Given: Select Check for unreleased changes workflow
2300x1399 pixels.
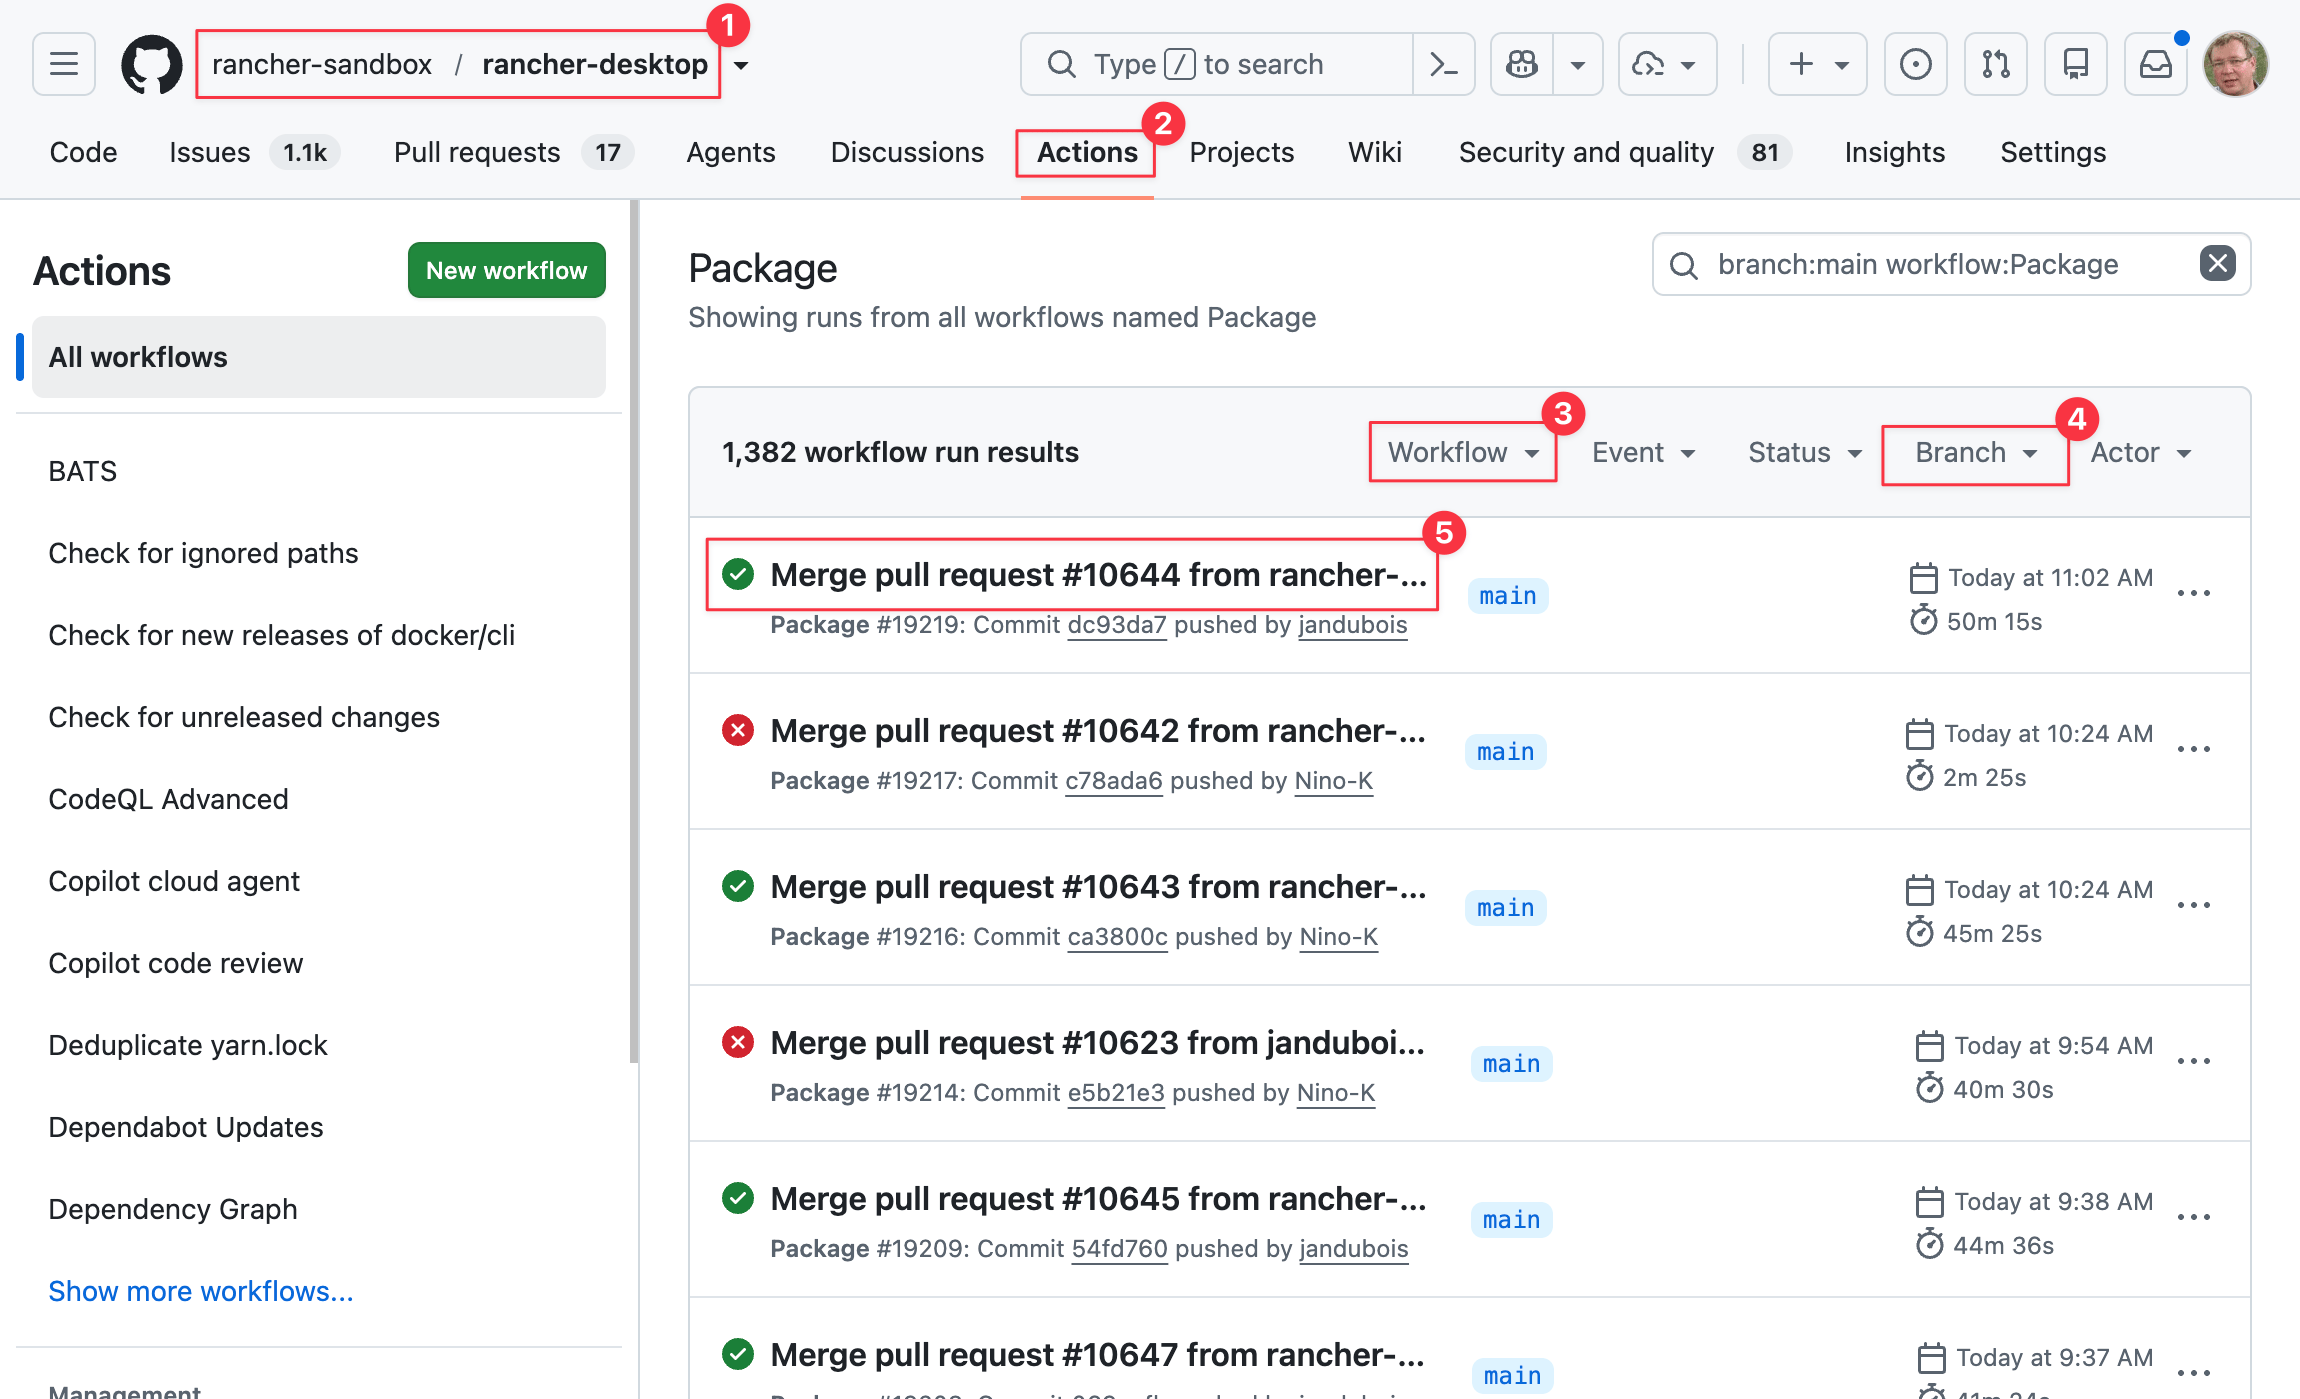Looking at the screenshot, I should [319, 717].
